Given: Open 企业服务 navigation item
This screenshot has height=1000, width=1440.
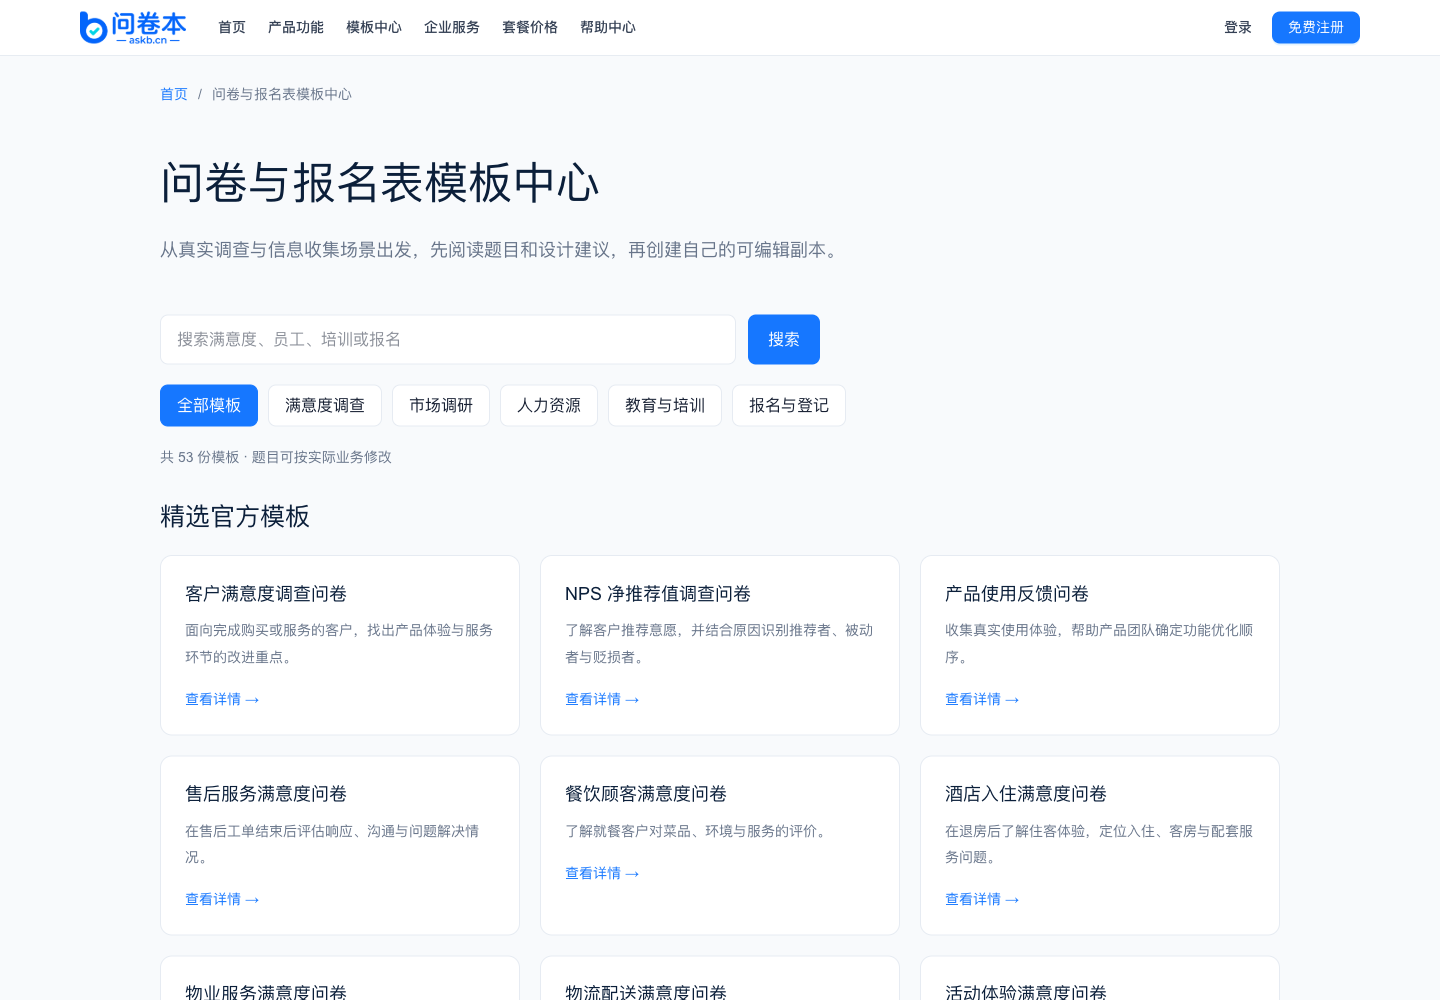Looking at the screenshot, I should pyautogui.click(x=452, y=27).
